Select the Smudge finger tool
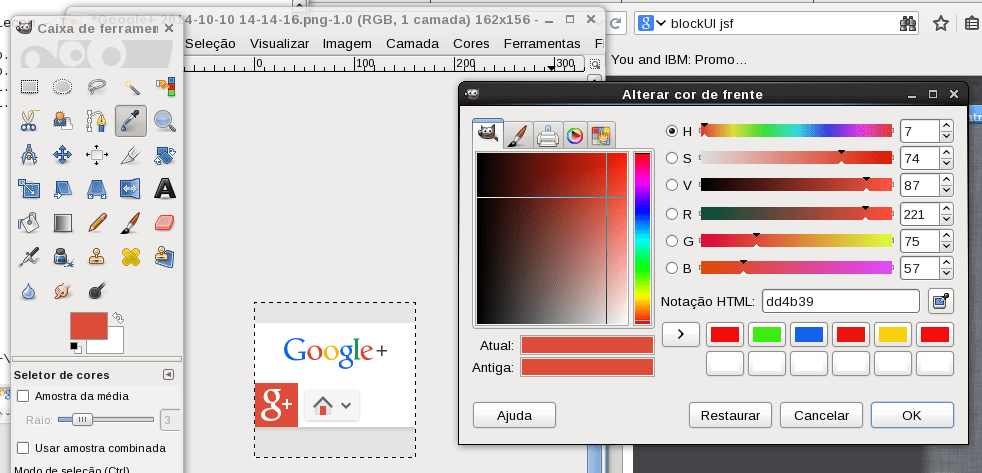This screenshot has height=473, width=982. point(62,290)
